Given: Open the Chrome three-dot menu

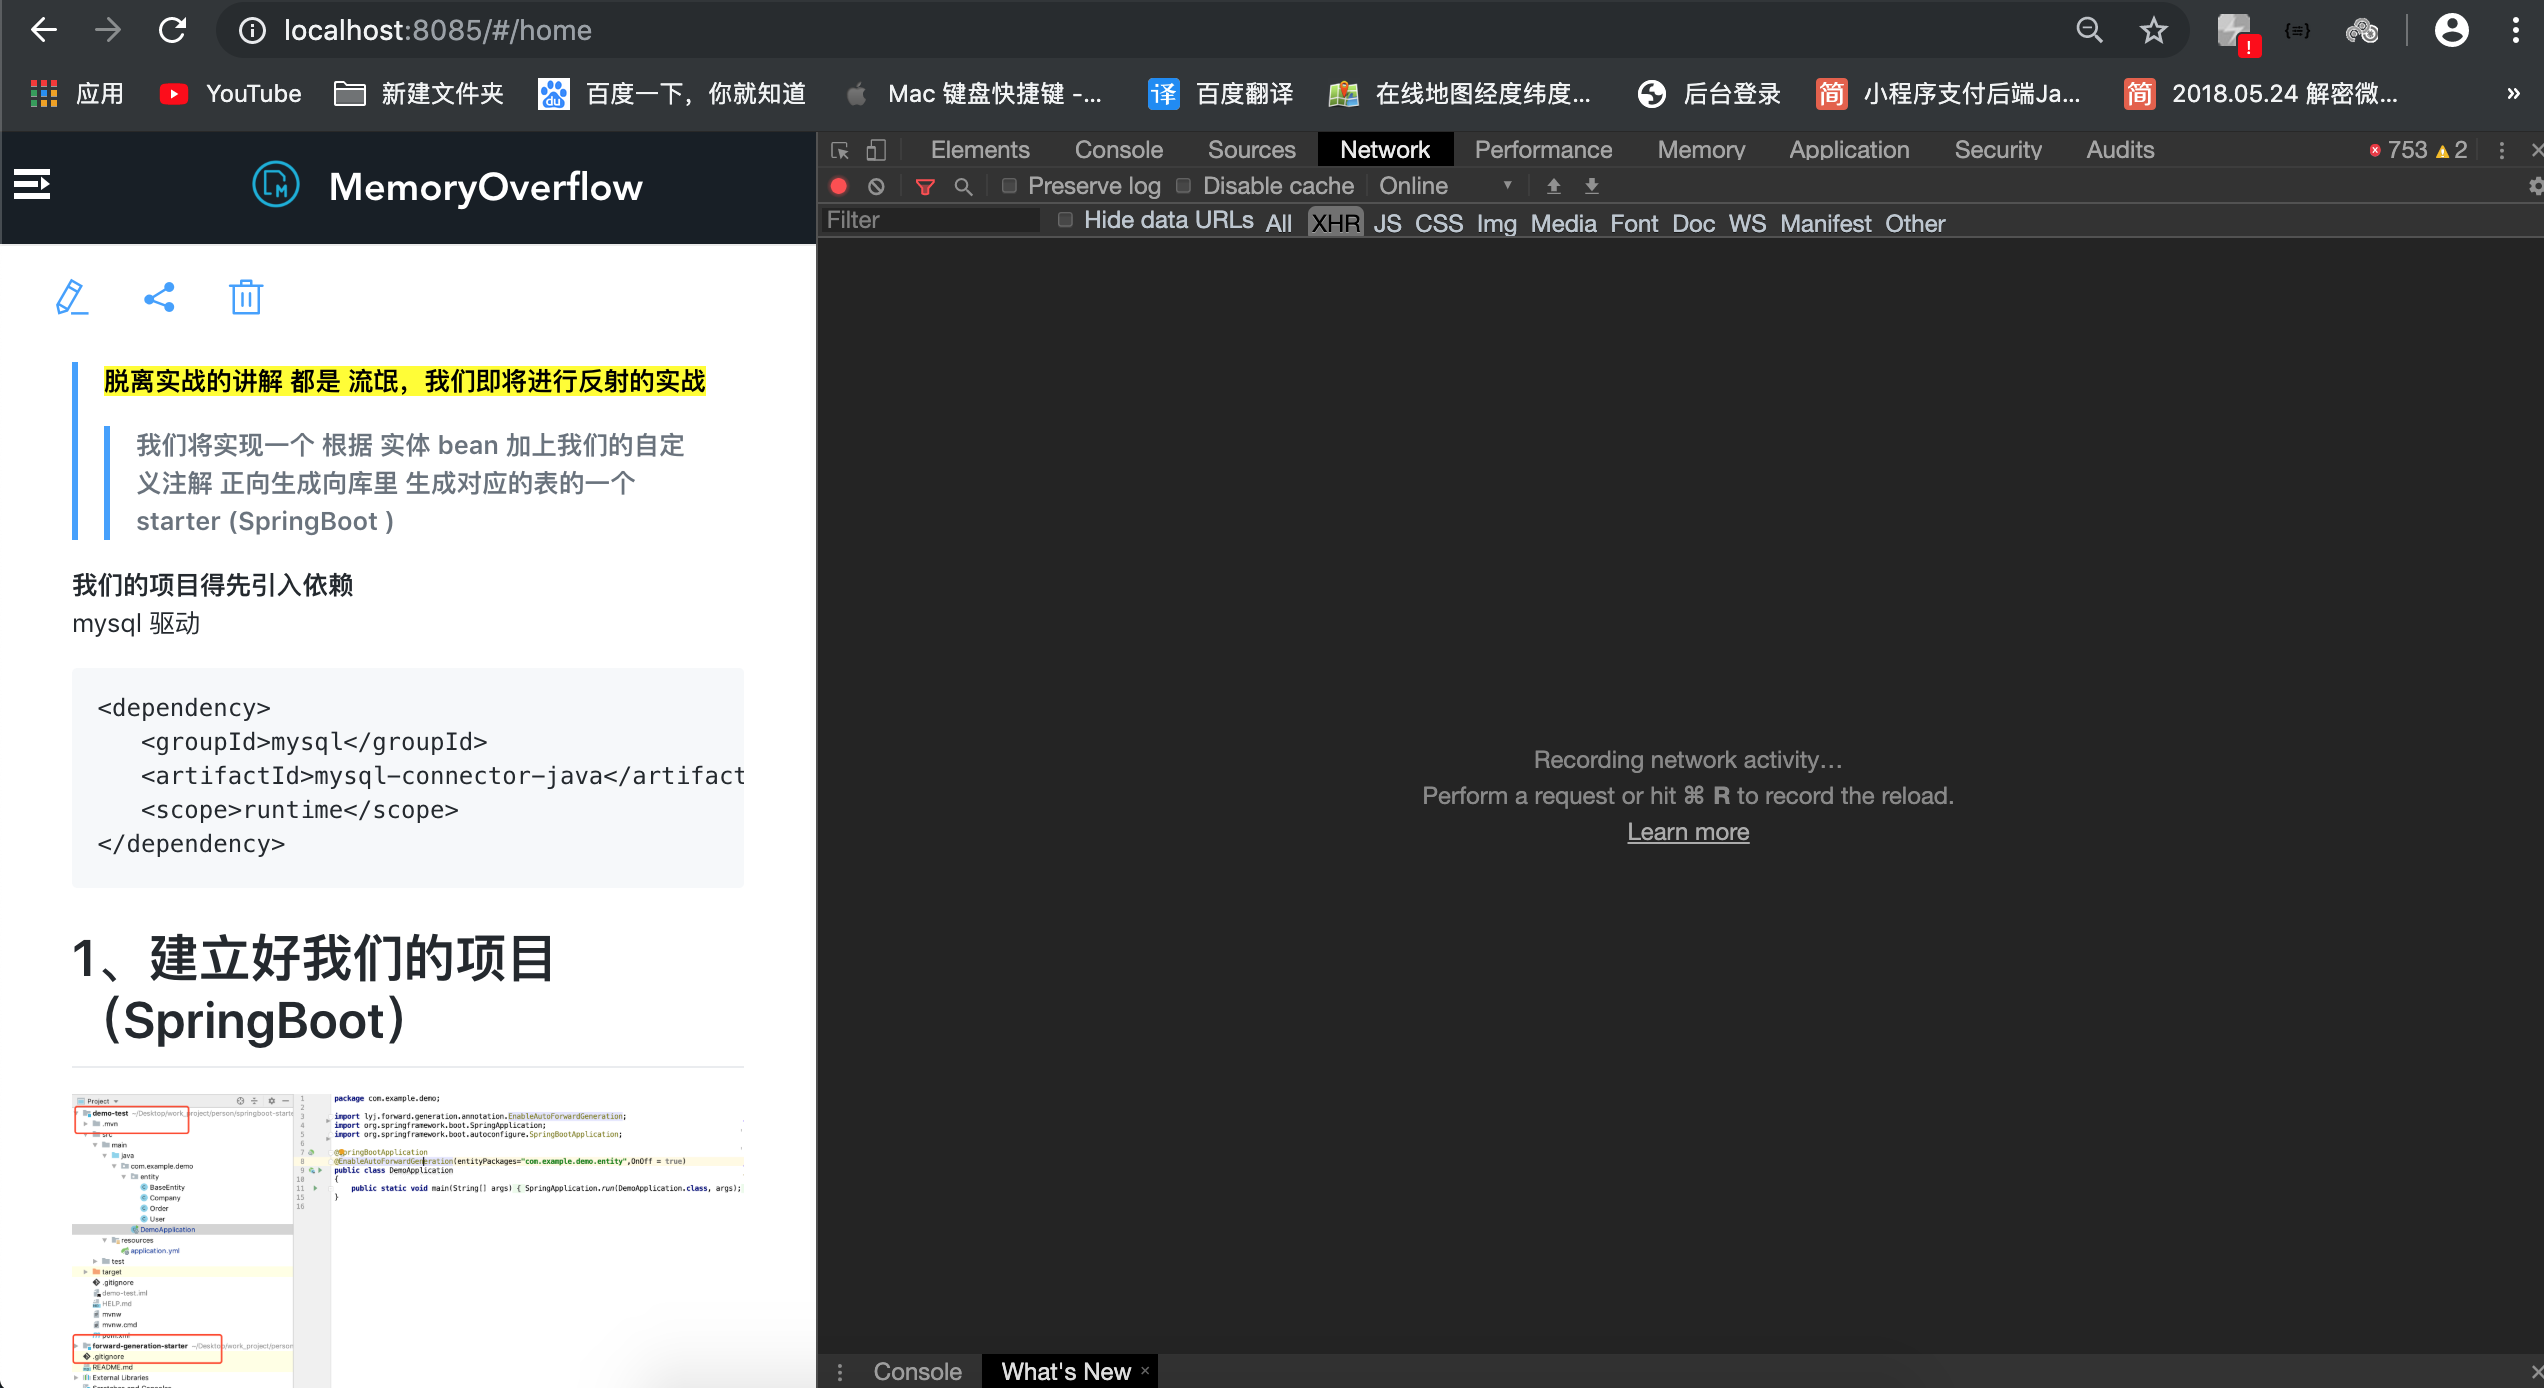Looking at the screenshot, I should [2516, 31].
